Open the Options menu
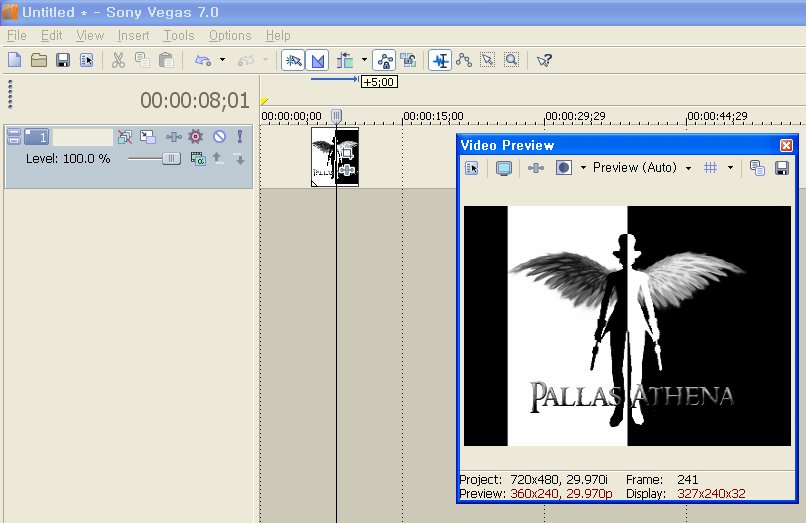Viewport: 806px width, 523px height. (x=230, y=35)
